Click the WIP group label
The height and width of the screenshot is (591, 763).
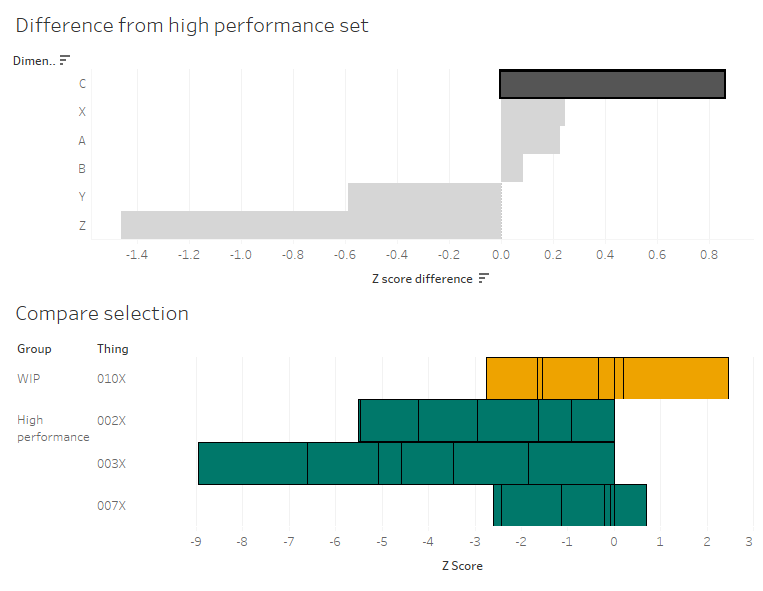point(29,379)
